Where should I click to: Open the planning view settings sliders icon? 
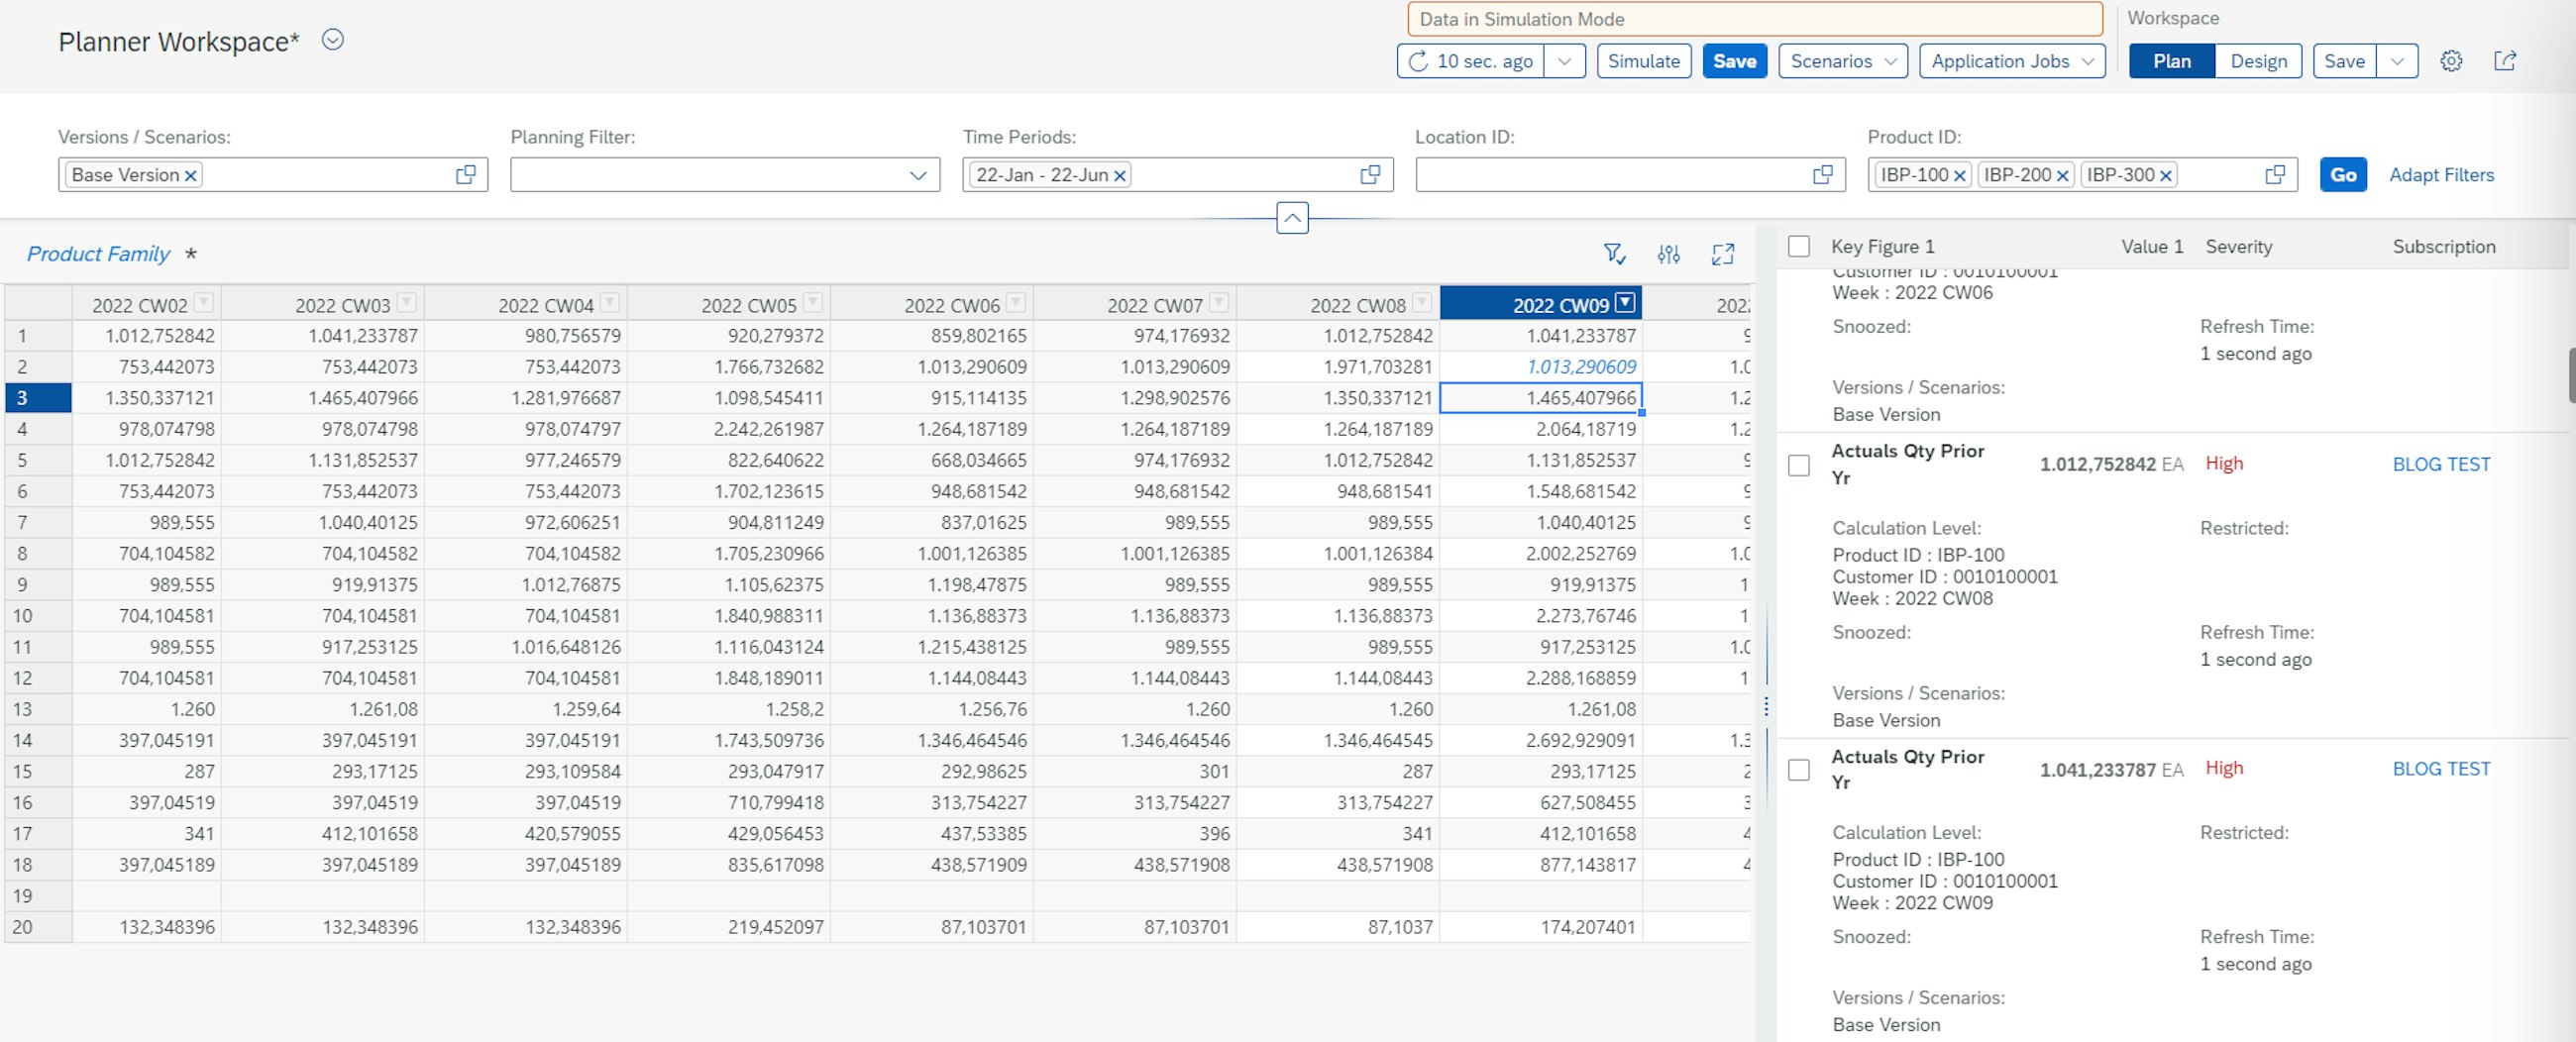coord(1668,254)
